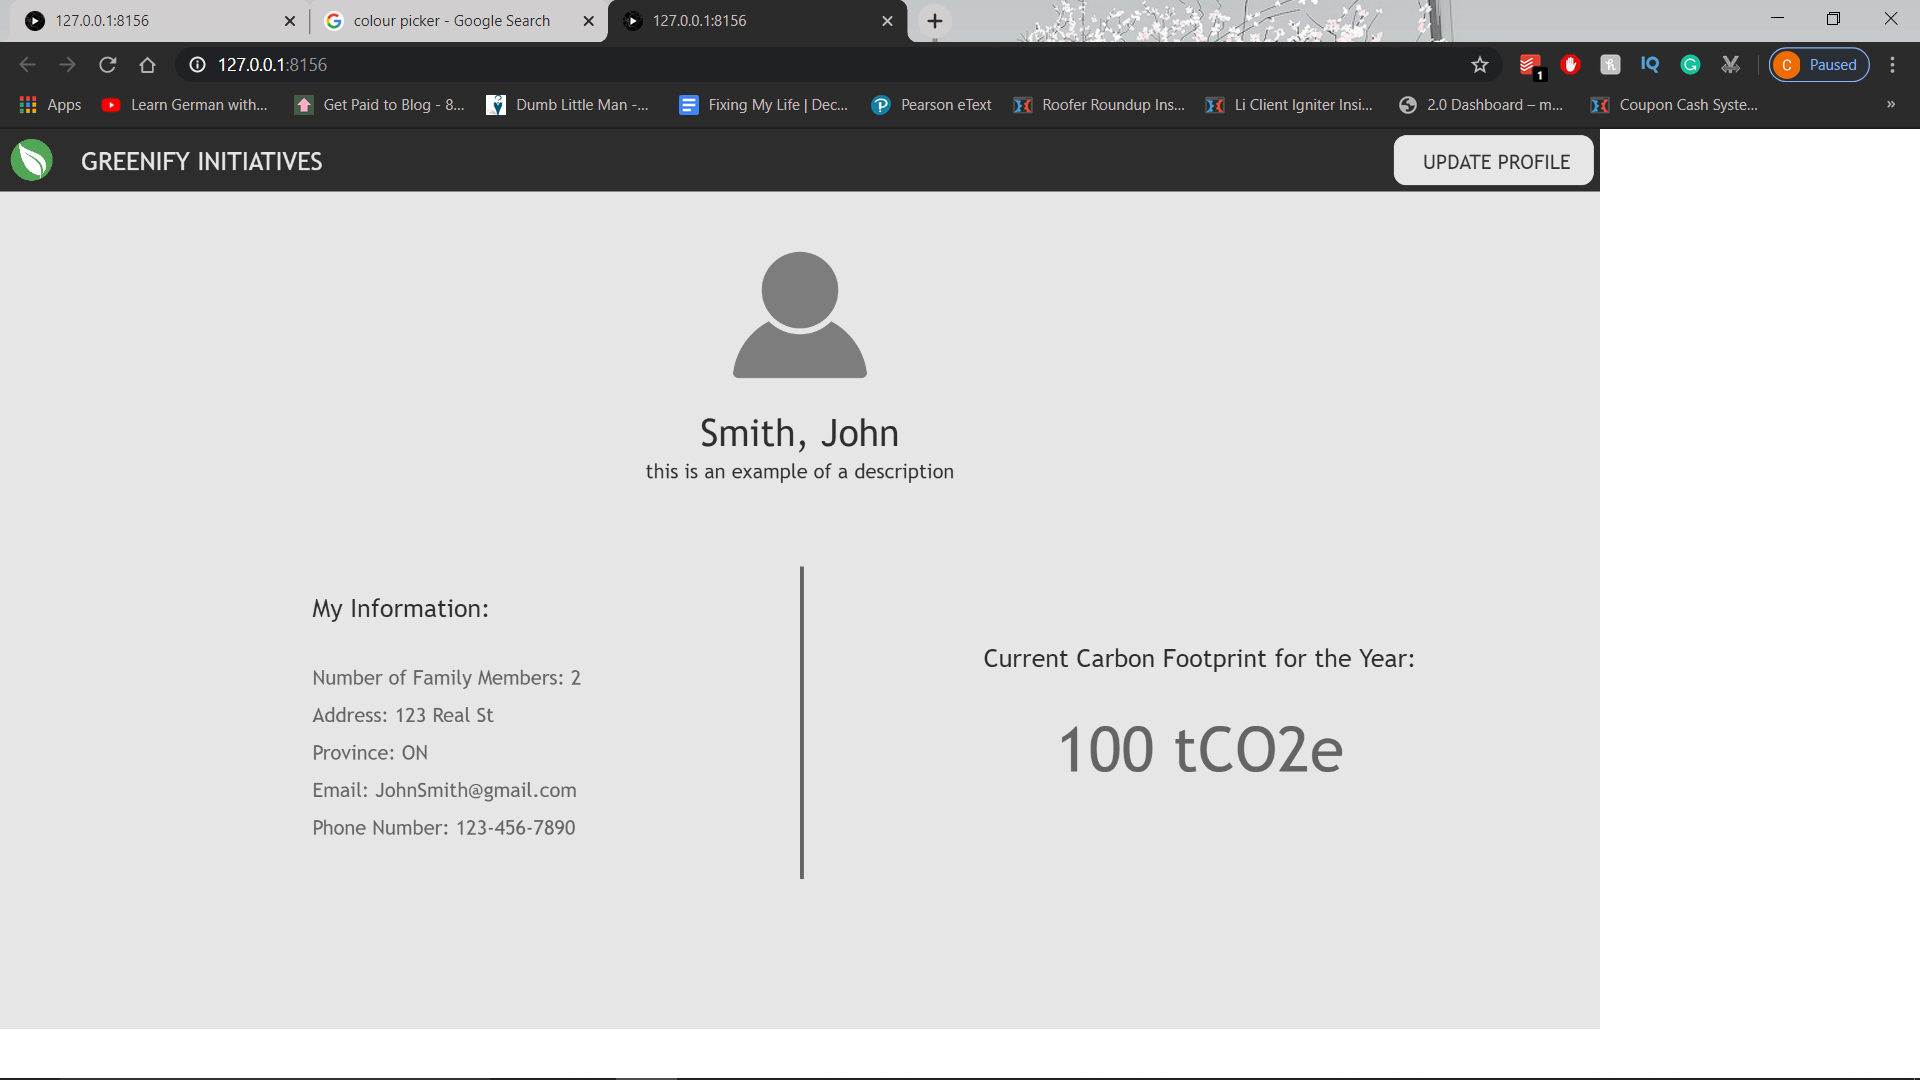The width and height of the screenshot is (1920, 1080).
Task: Click the browser home icon
Action: coord(147,65)
